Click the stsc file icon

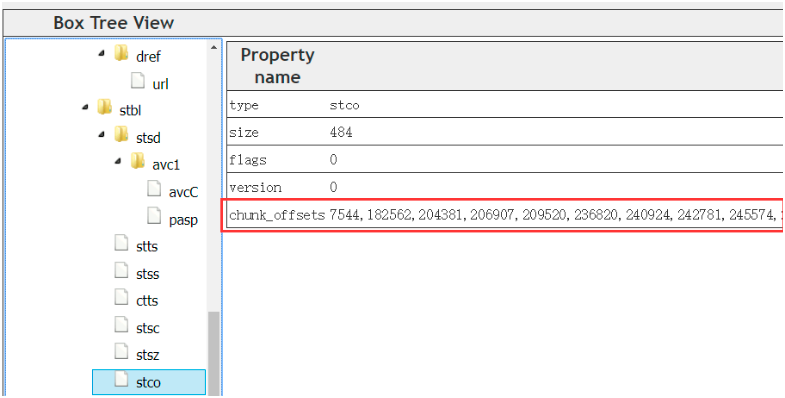[x=121, y=325]
